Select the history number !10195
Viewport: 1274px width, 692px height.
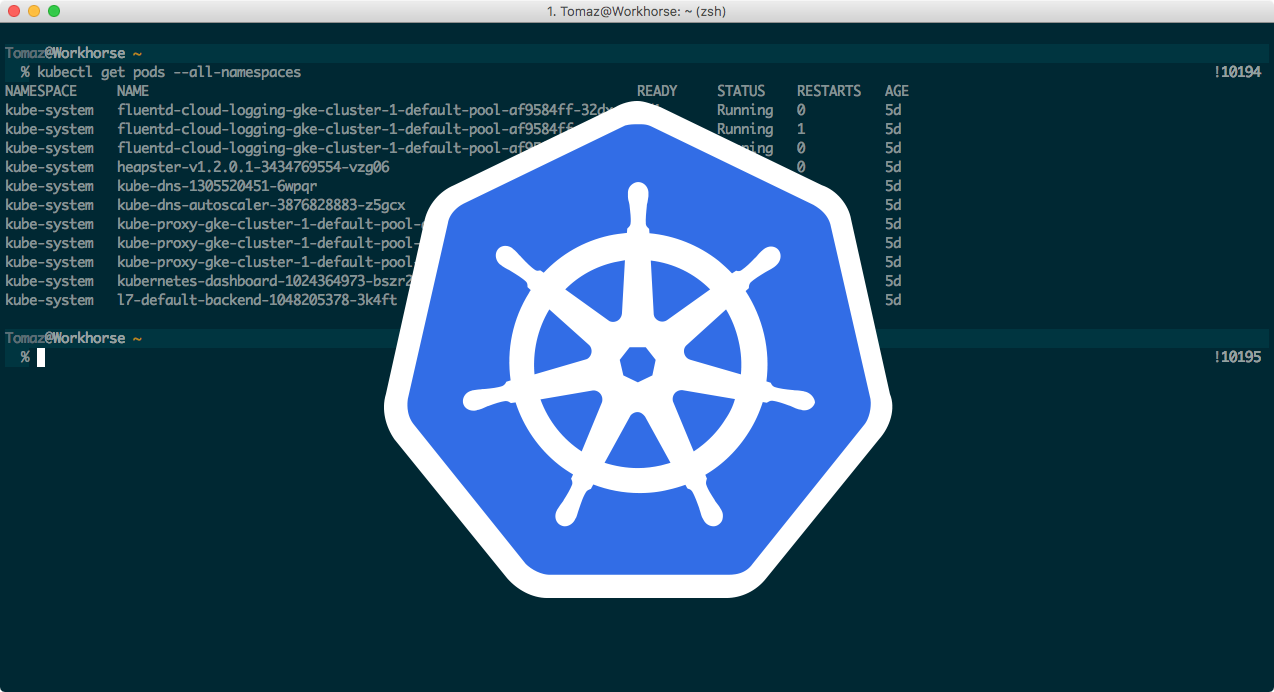click(1237, 355)
